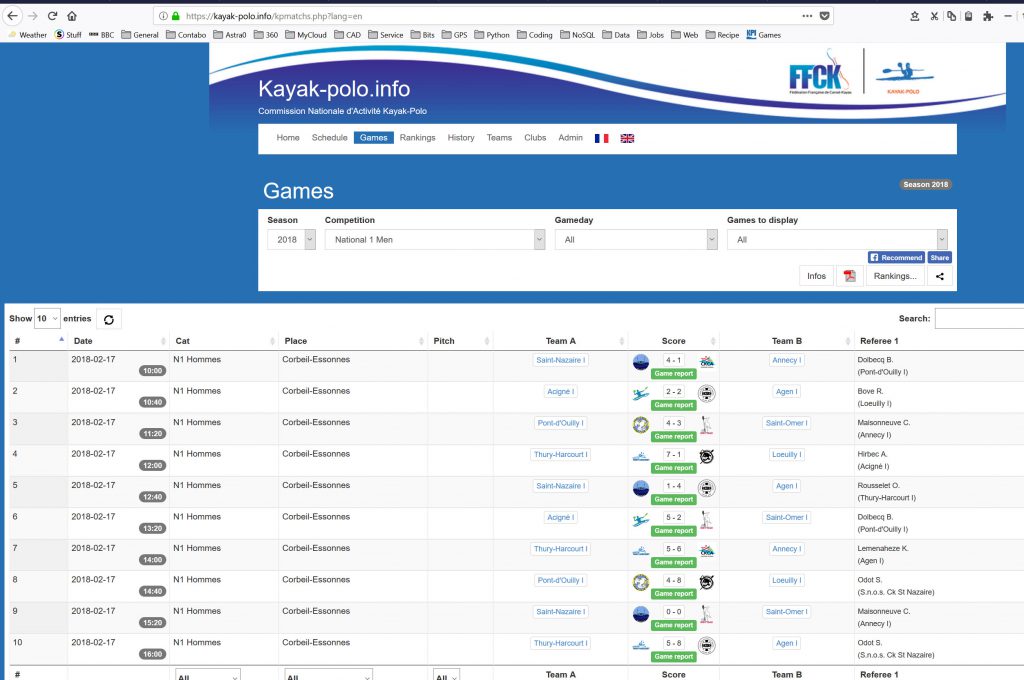Click the British flag language icon
Viewport: 1024px width, 680px height.
coord(627,138)
